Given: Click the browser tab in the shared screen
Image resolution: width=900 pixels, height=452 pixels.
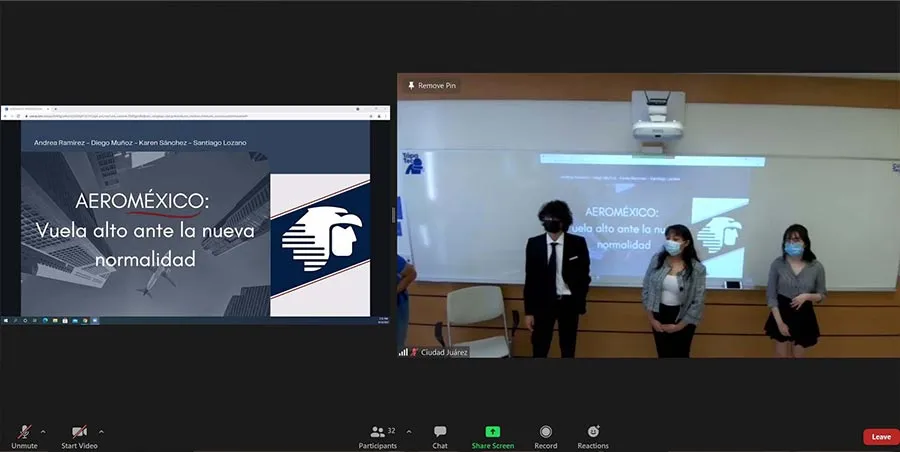Looking at the screenshot, I should click(x=27, y=109).
